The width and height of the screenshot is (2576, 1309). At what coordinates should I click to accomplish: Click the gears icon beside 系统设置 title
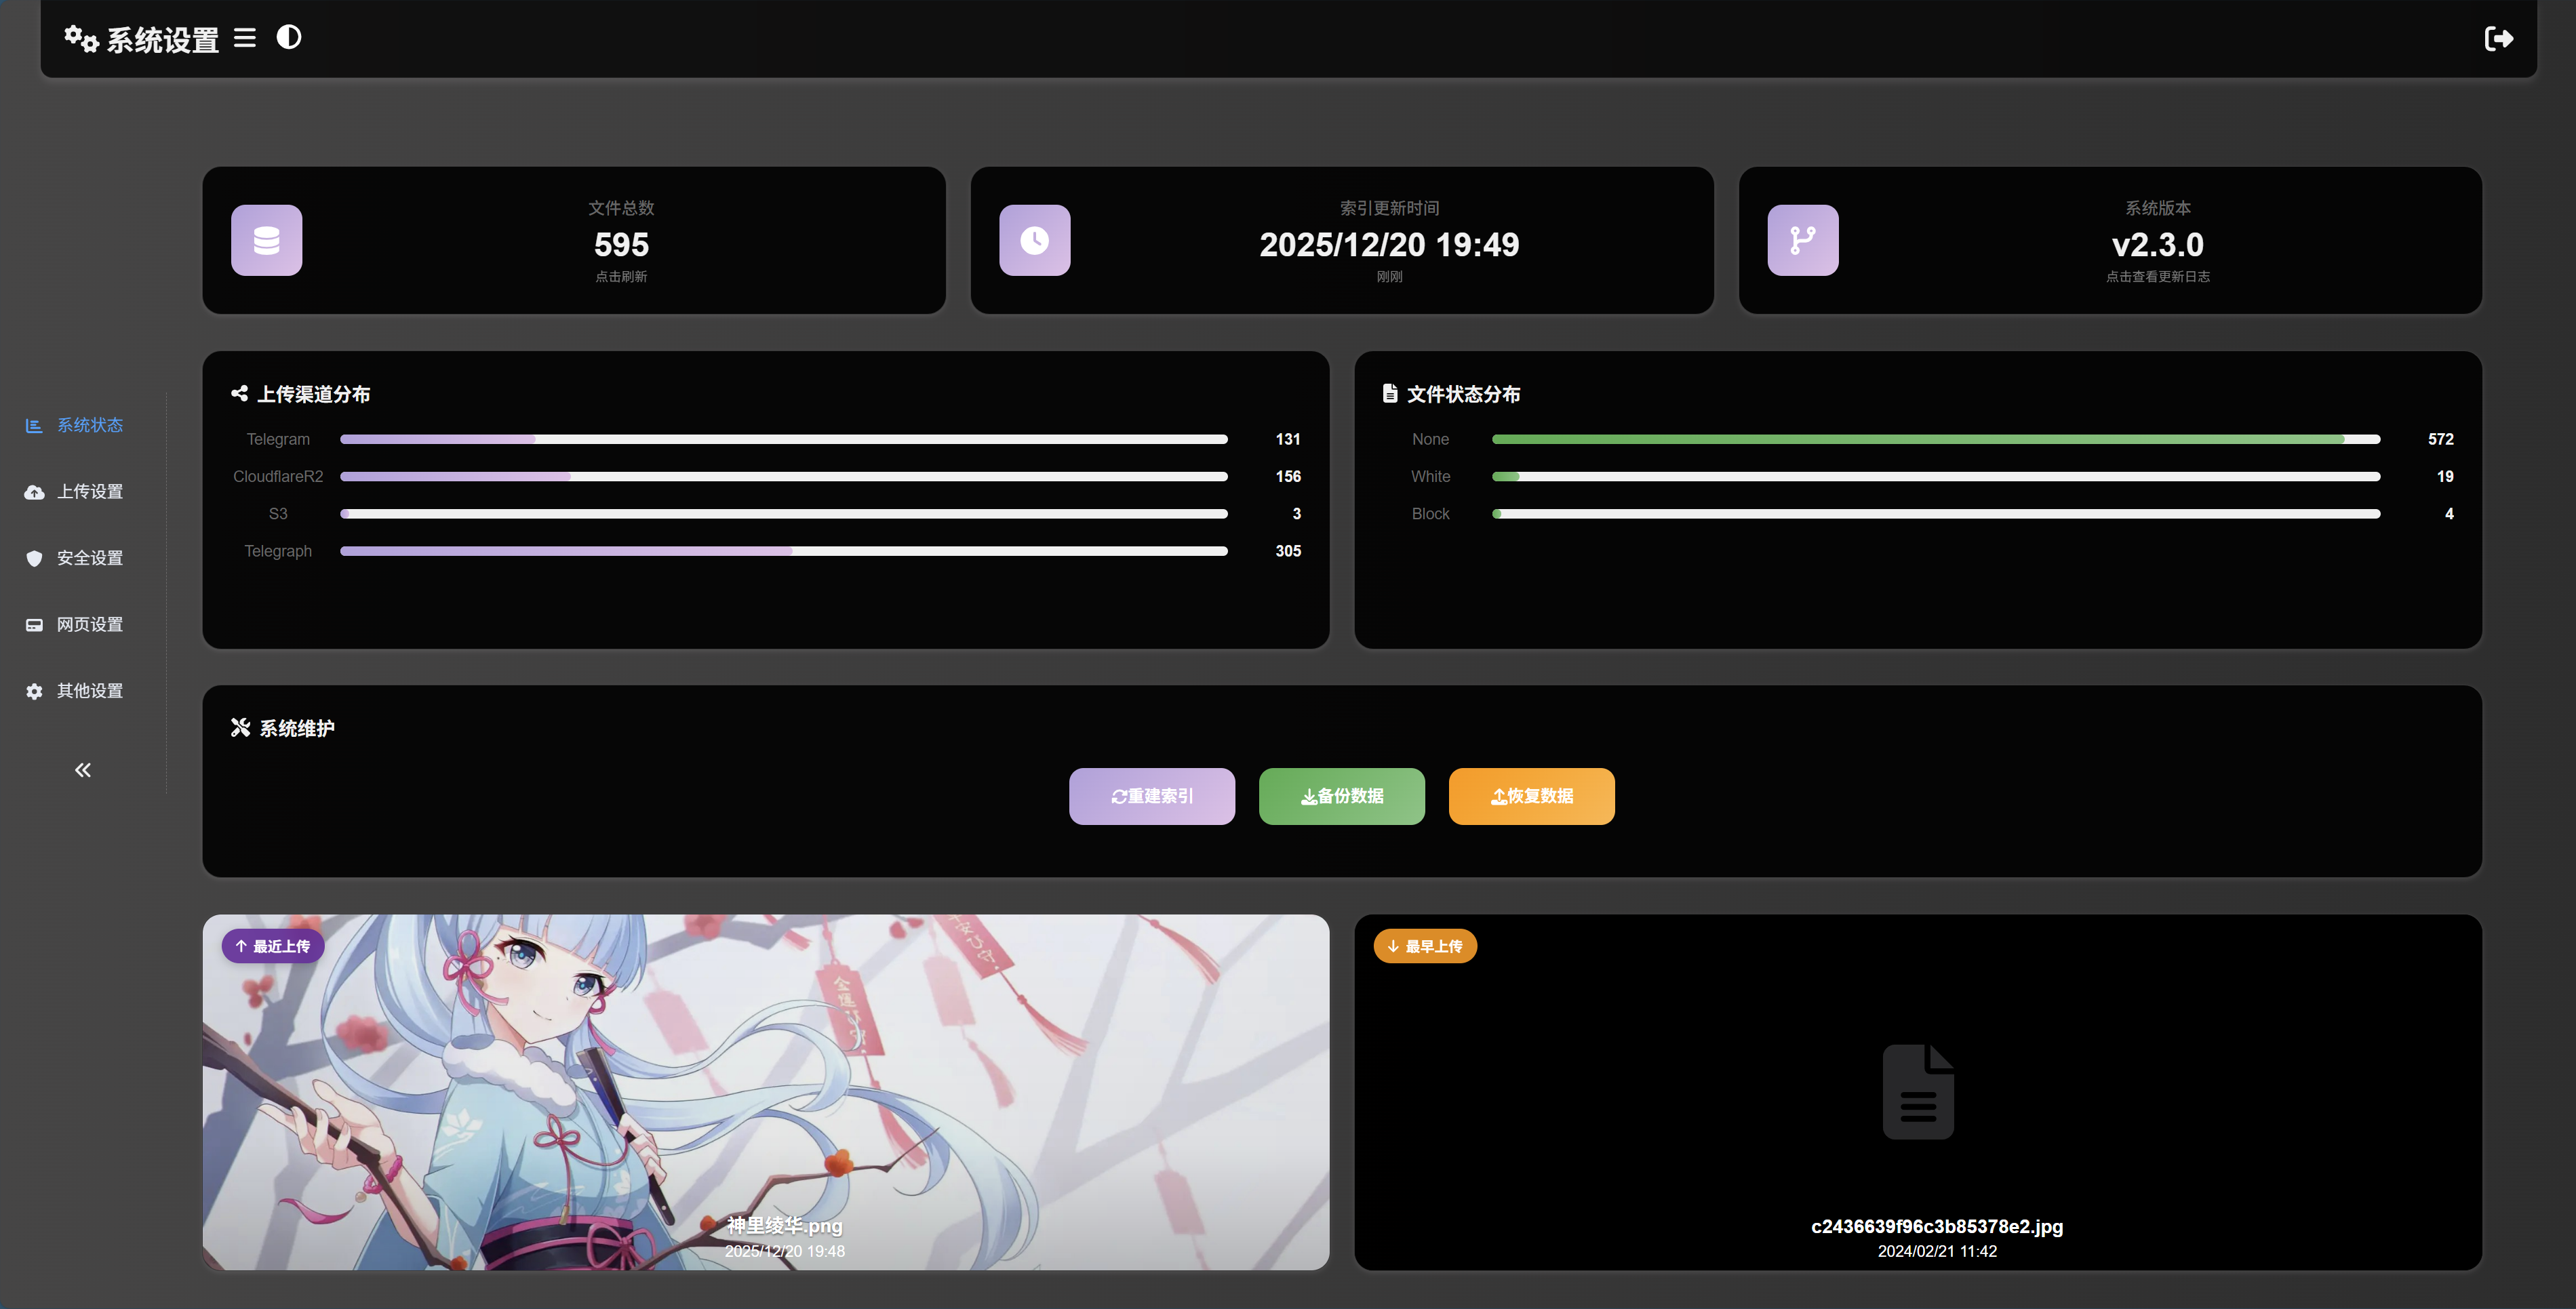click(x=81, y=39)
